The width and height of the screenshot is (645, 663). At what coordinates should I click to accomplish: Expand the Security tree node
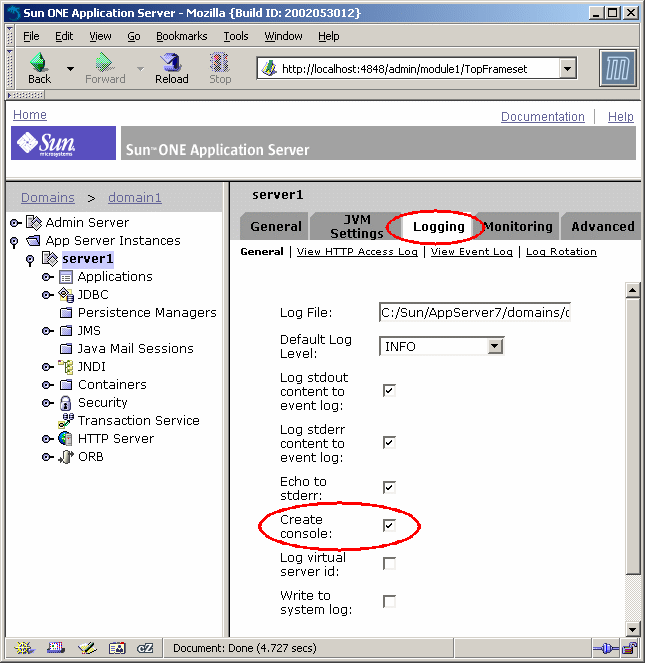tap(48, 403)
